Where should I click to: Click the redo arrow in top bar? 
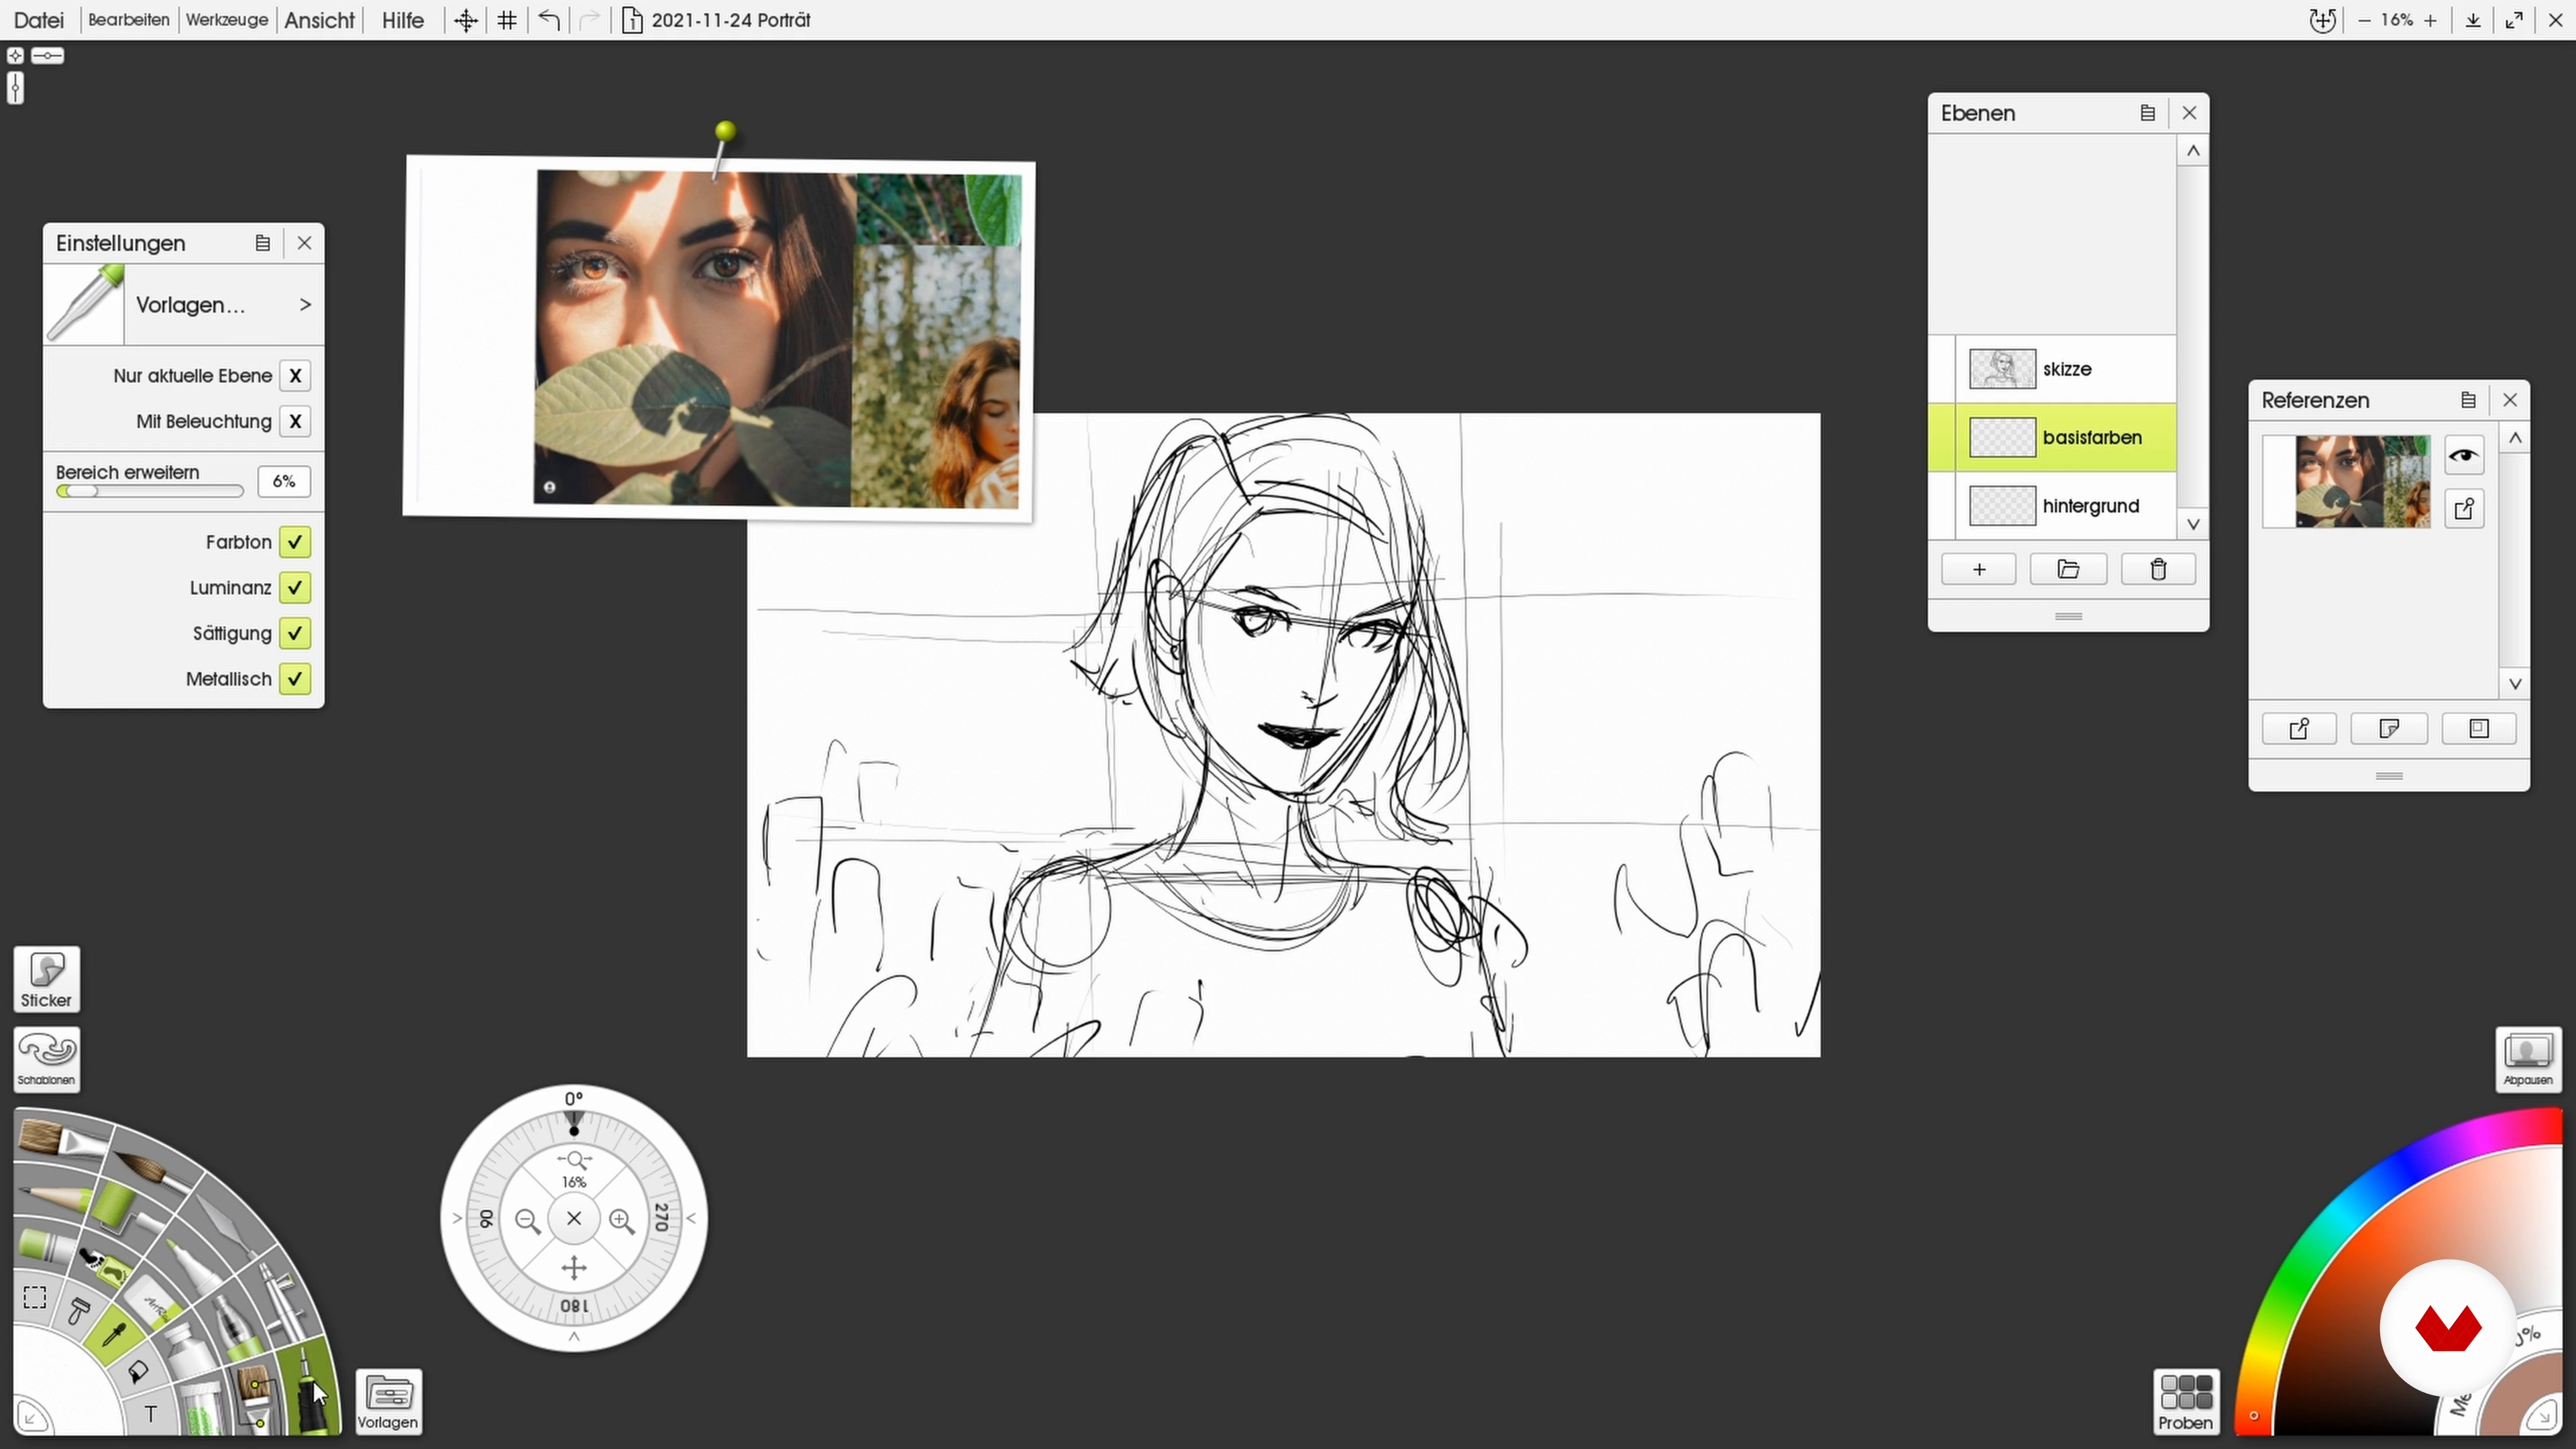(x=590, y=20)
